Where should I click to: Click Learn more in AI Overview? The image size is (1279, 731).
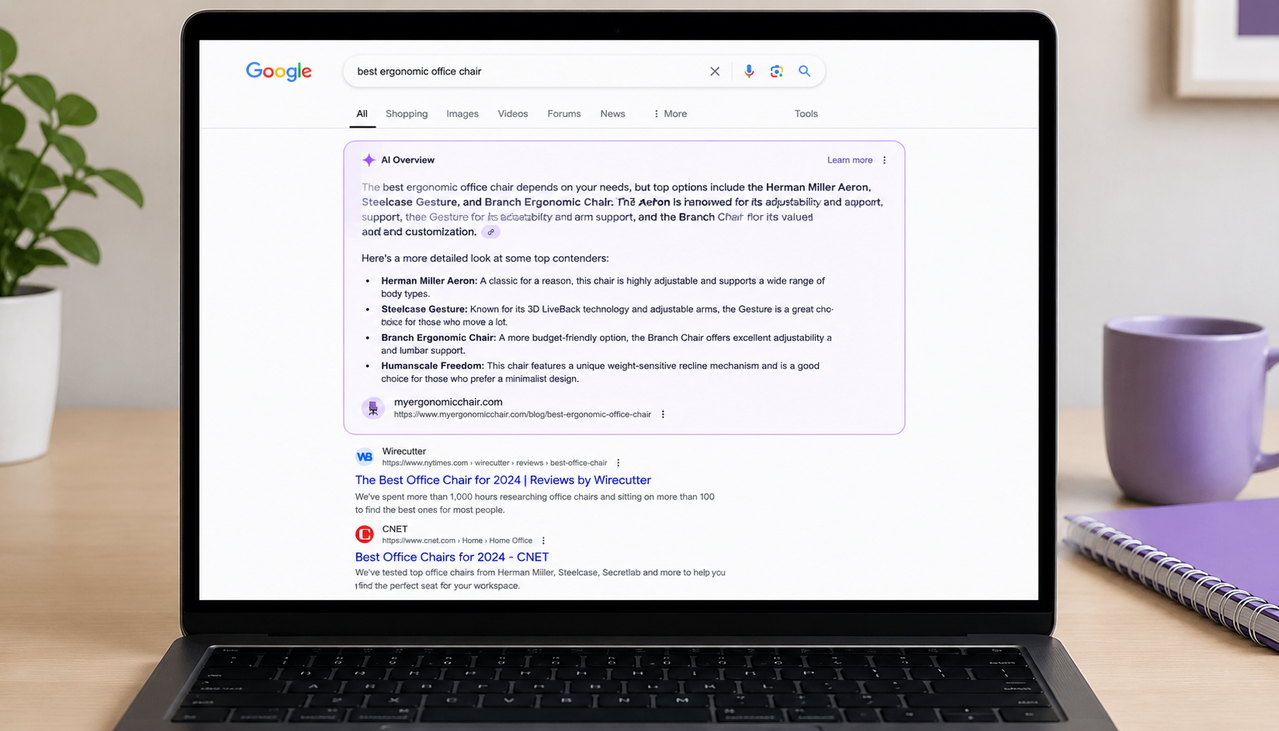click(850, 160)
